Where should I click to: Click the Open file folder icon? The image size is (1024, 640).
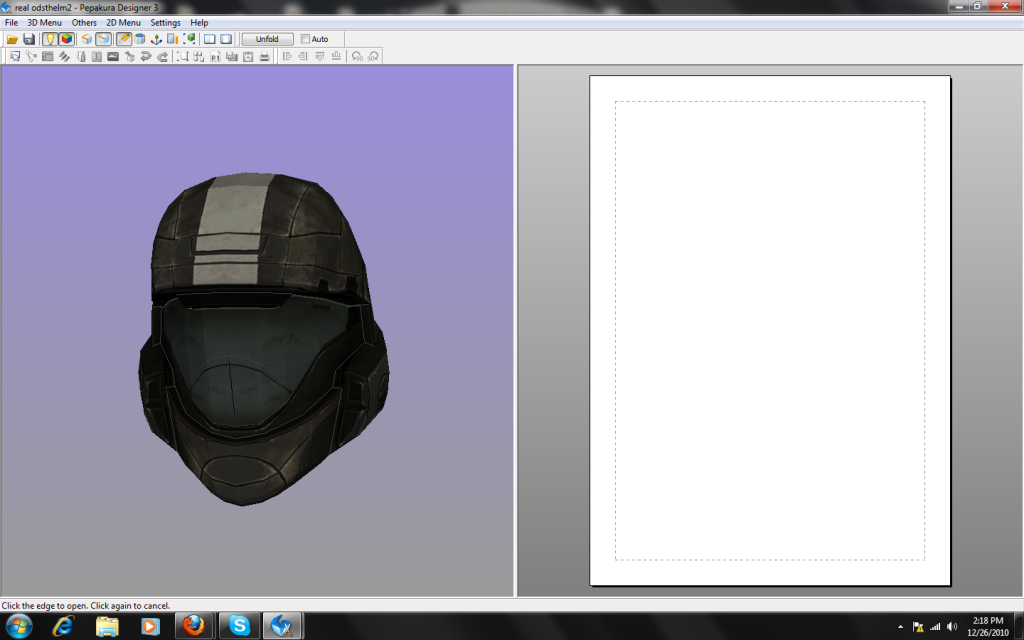click(13, 39)
